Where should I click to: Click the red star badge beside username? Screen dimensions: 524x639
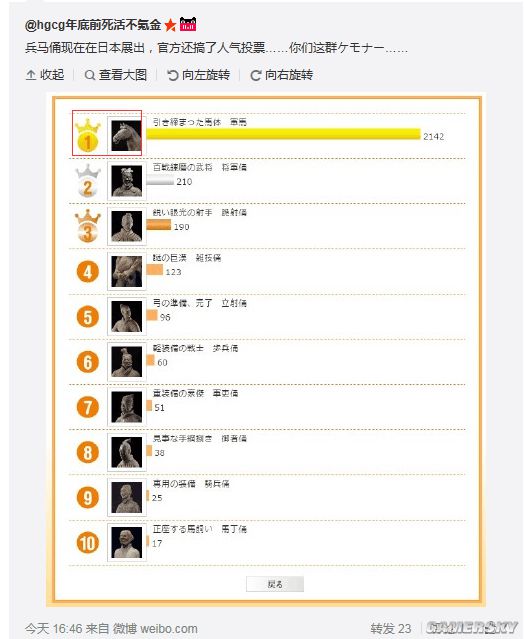(170, 25)
